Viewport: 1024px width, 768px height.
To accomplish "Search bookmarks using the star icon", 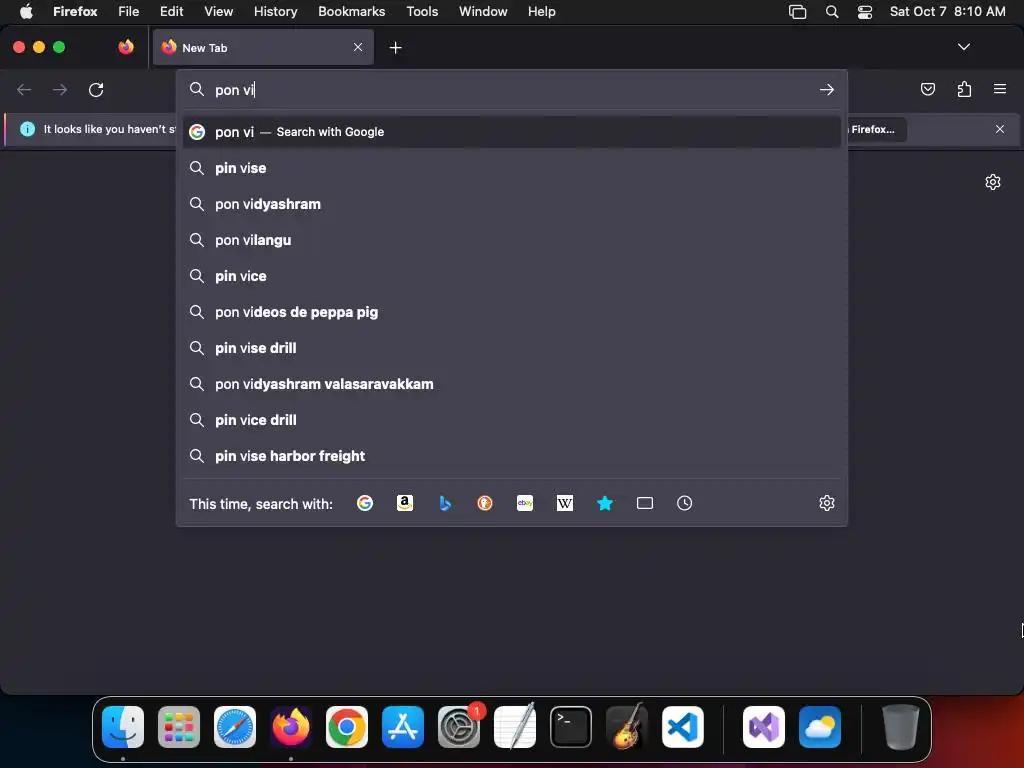I will point(605,503).
